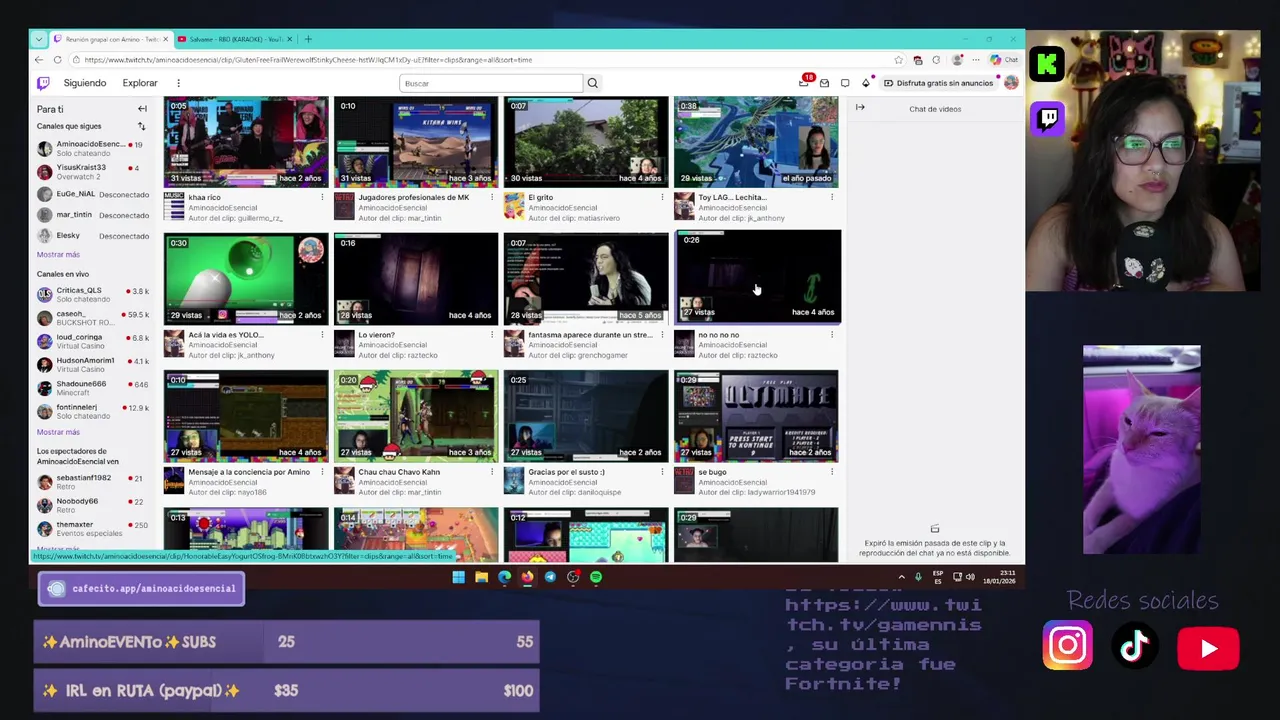1280x720 pixels.
Task: Open a new browser tab with the plus icon
Action: click(x=308, y=39)
